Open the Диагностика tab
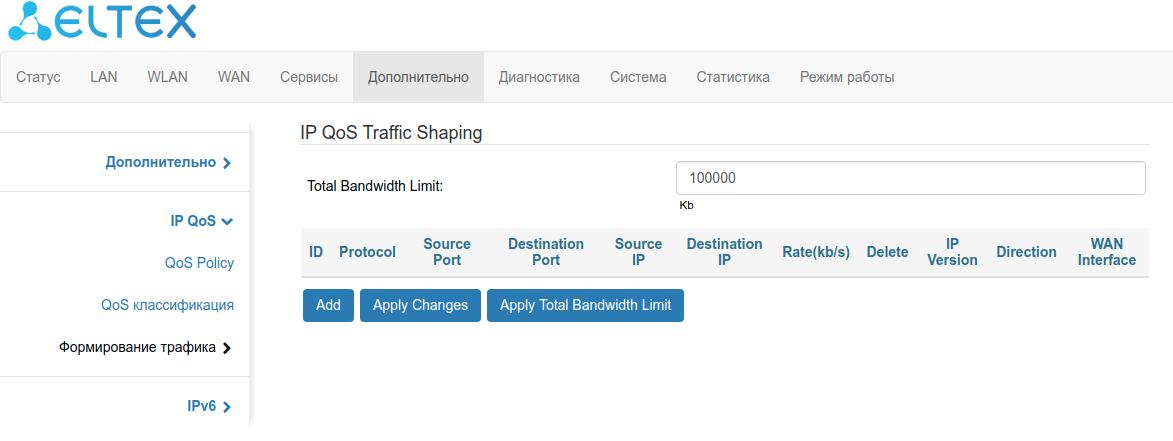Image resolution: width=1173 pixels, height=441 pixels. tap(539, 77)
